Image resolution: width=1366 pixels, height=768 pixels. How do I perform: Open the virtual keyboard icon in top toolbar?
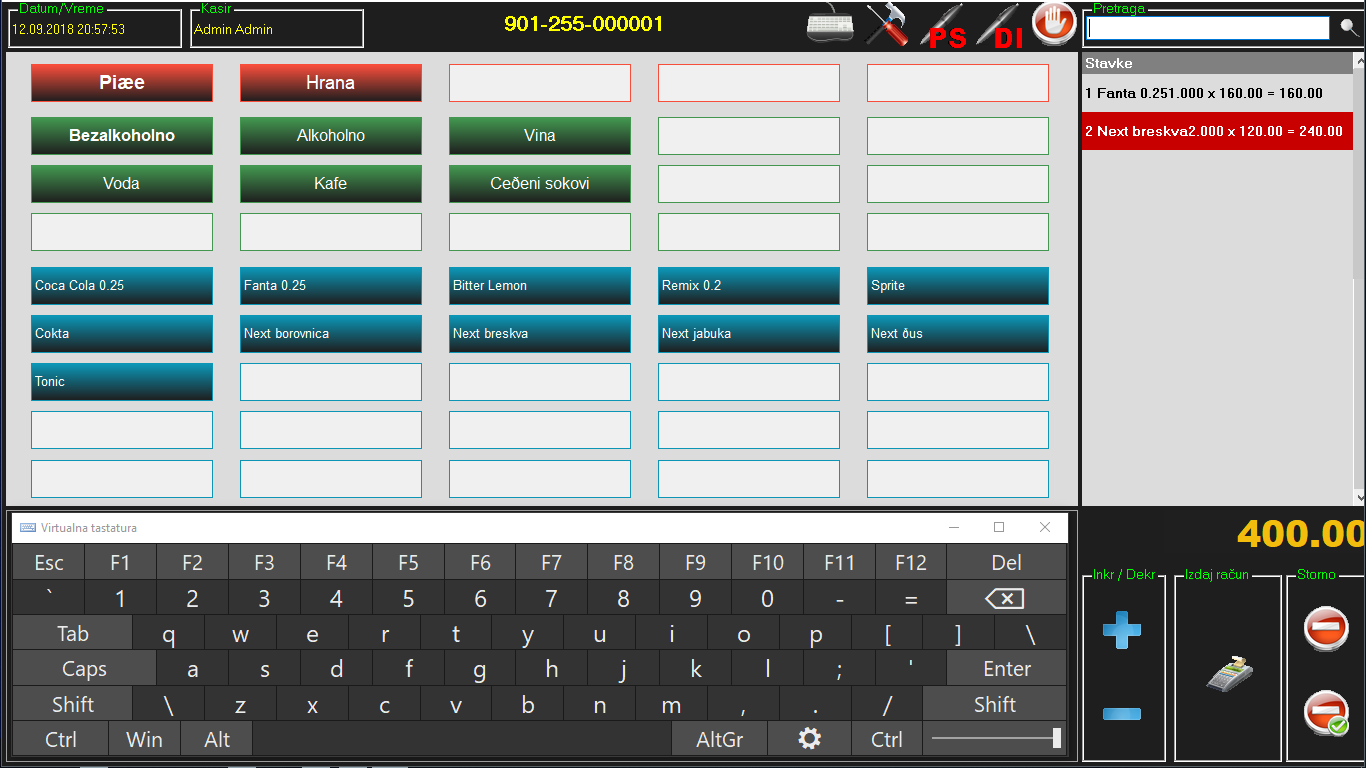click(831, 26)
